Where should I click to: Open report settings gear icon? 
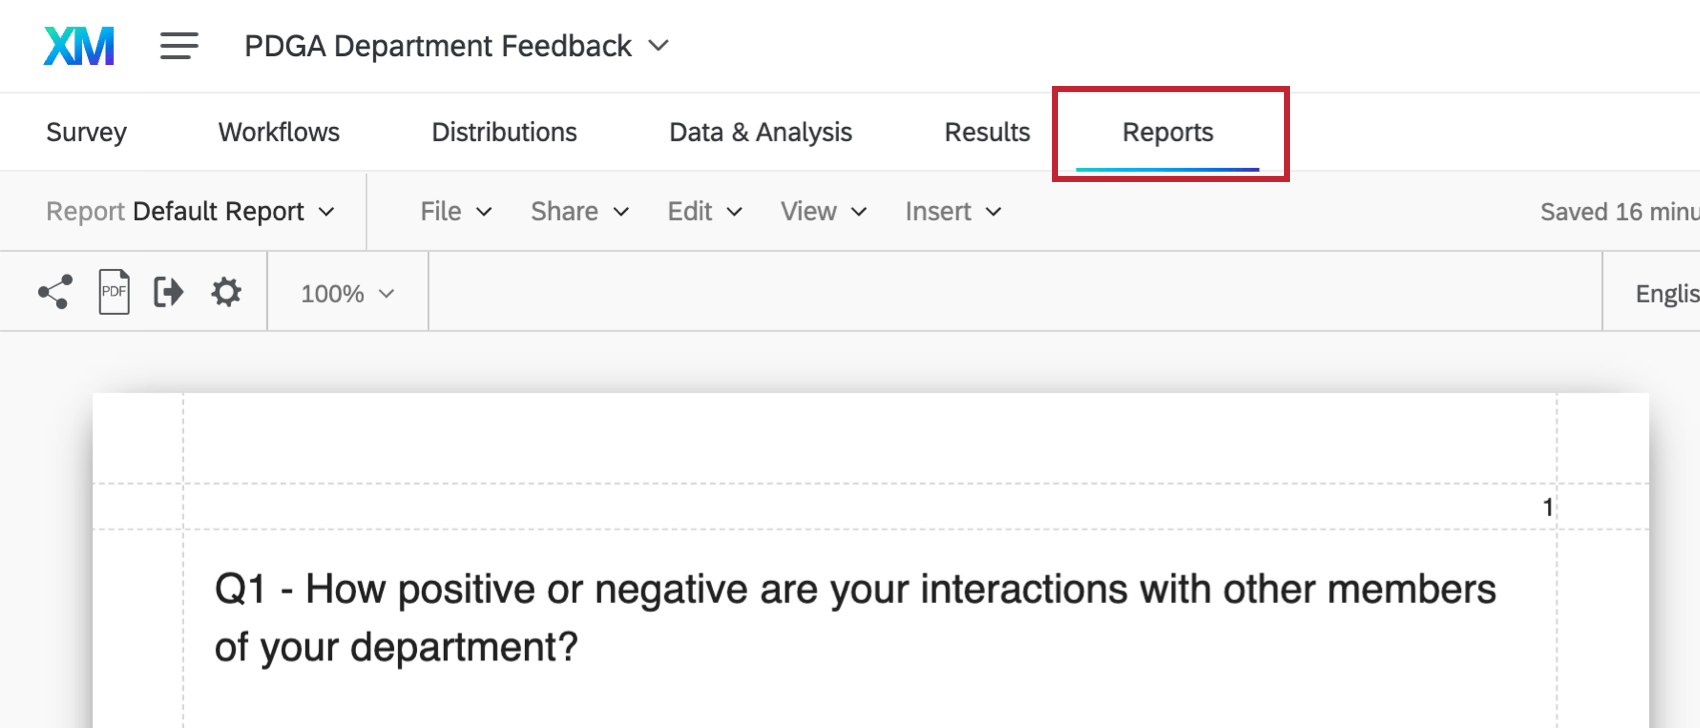click(227, 292)
